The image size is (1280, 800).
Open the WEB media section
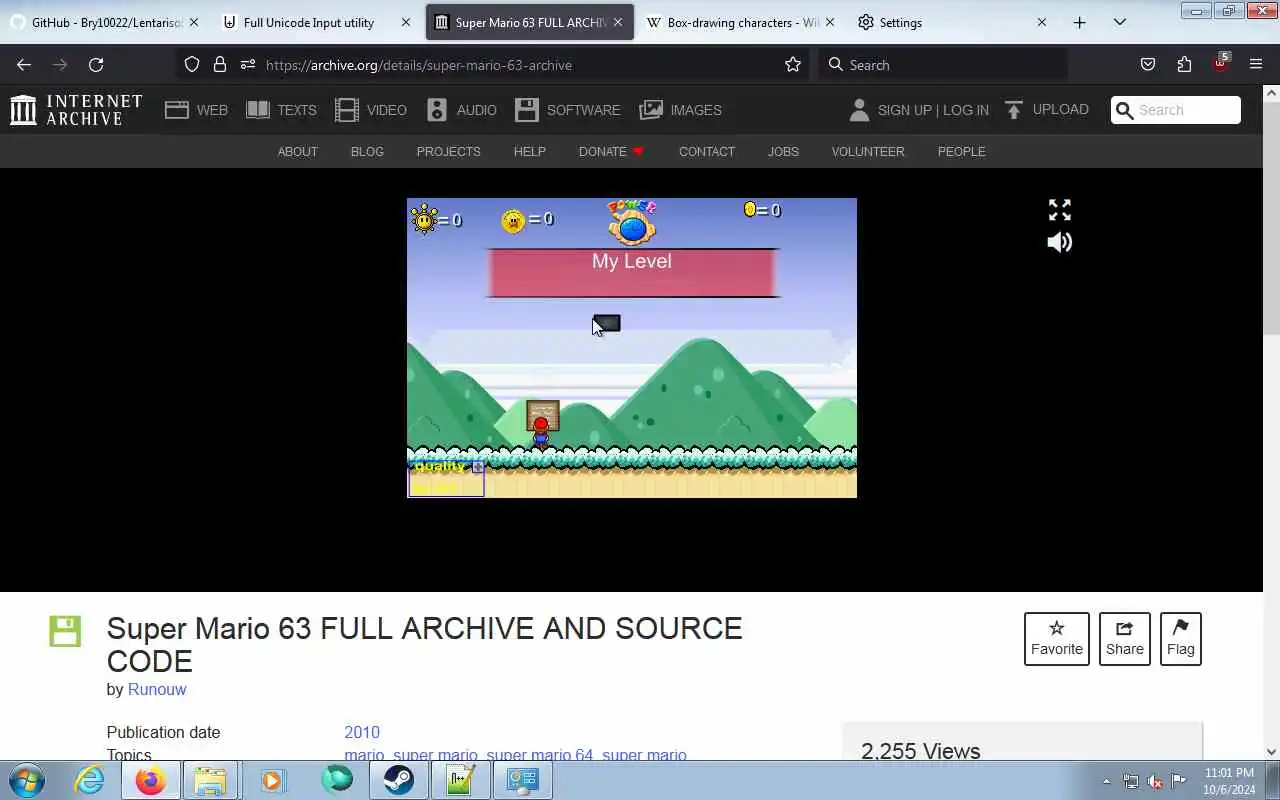pyautogui.click(x=197, y=110)
